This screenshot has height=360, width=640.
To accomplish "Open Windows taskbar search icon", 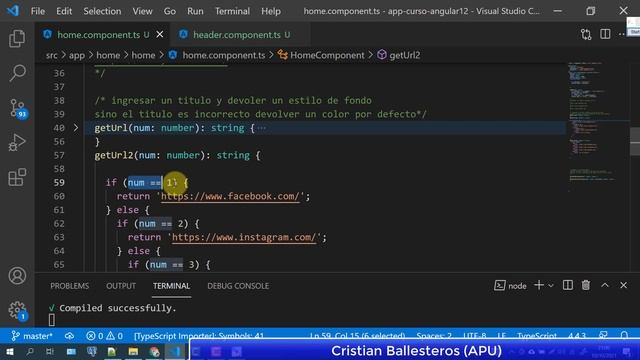I will 29,351.
